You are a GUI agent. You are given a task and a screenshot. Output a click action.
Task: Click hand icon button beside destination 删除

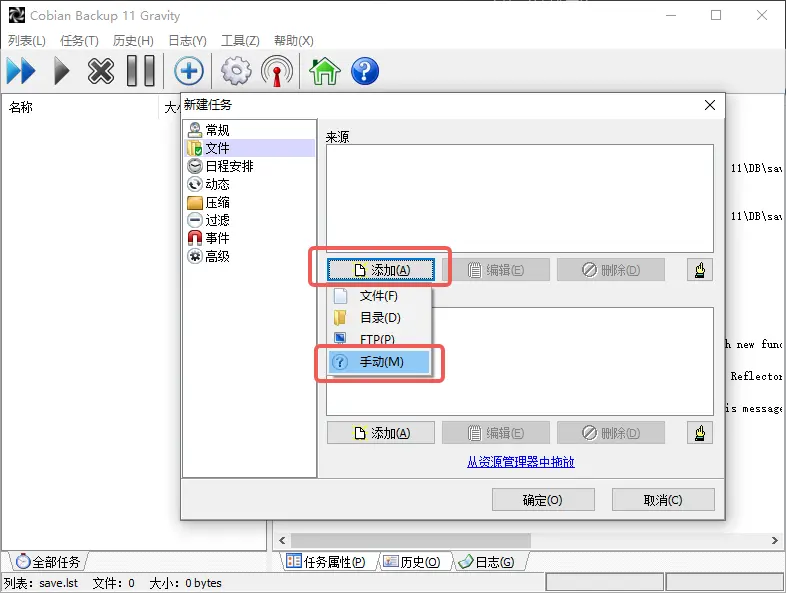(x=700, y=433)
